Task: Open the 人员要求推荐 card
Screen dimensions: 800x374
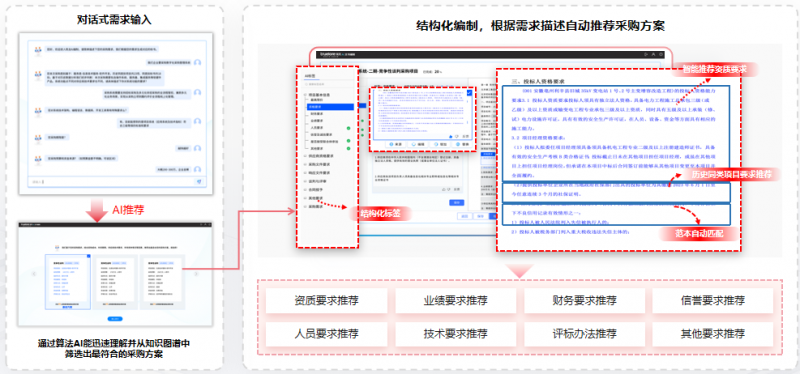Action: 327,334
